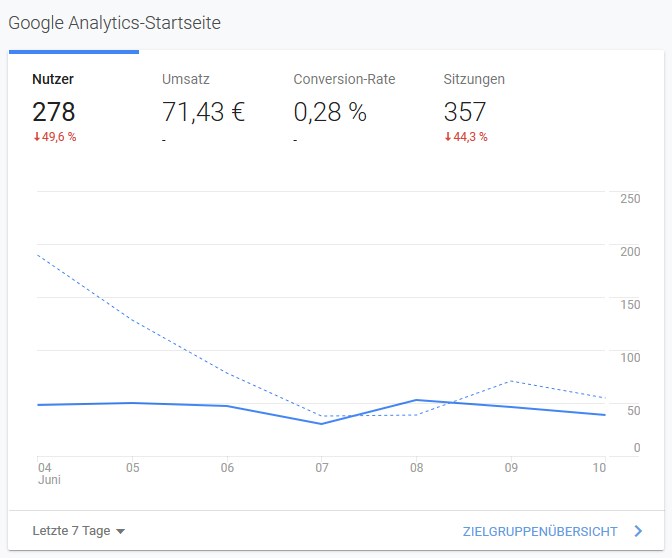The width and height of the screenshot is (672, 558).
Task: Click the 357 Sitzungen value
Action: [x=465, y=112]
